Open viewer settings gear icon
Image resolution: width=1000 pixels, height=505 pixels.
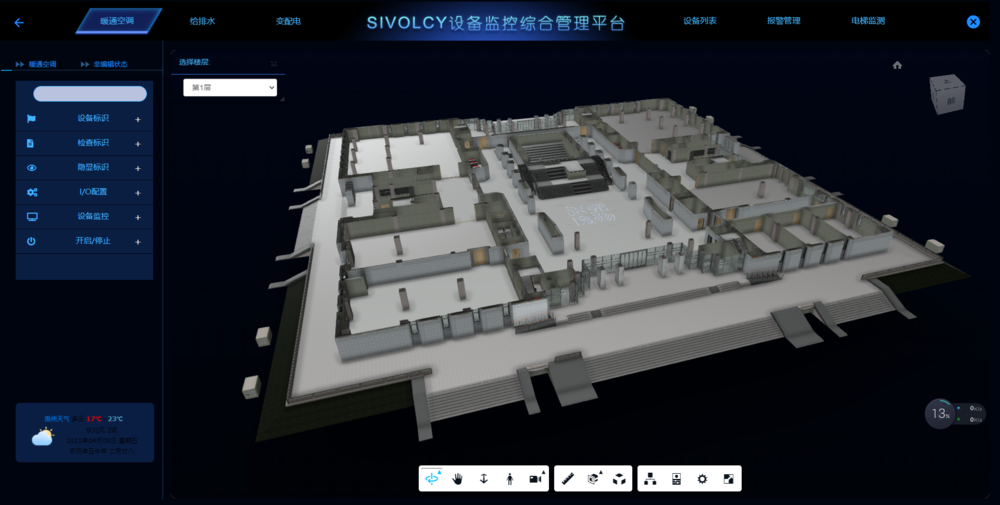pos(702,479)
